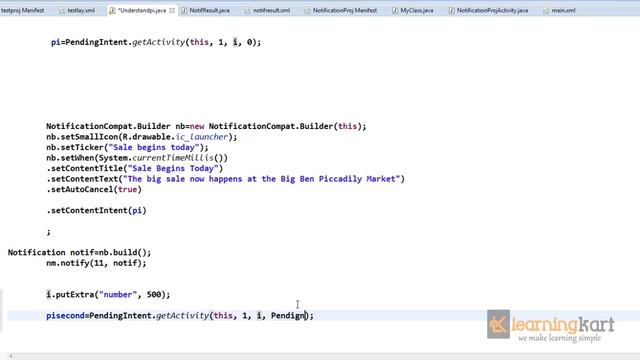Close the Understandpi.java tab
Screen dimensions: 640x360
(172, 10)
